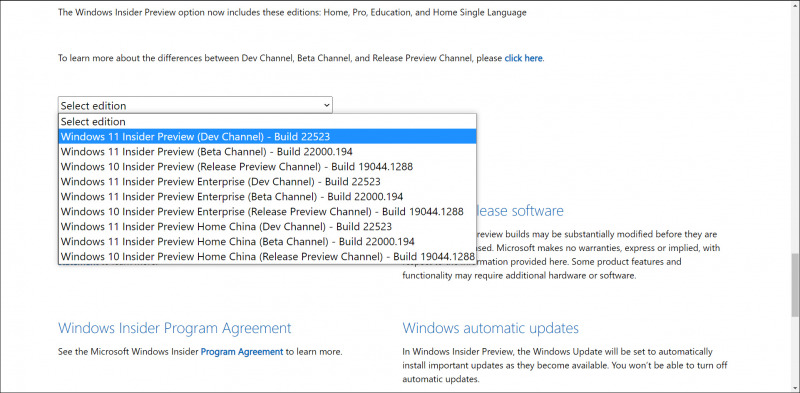Image resolution: width=800 pixels, height=393 pixels.
Task: Open the 'click here' channel differences link
Action: tap(523, 58)
